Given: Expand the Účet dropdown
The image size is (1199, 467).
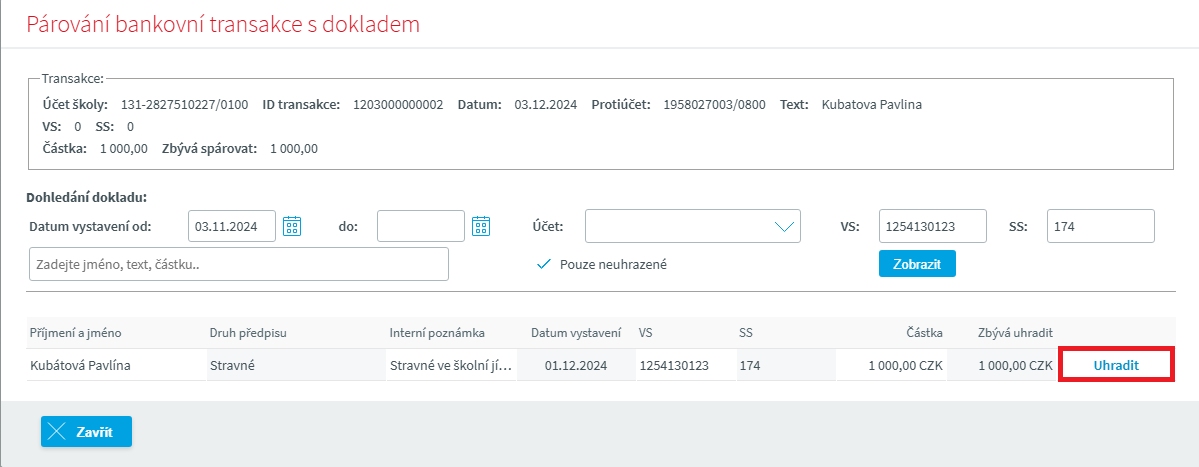Looking at the screenshot, I should [692, 226].
